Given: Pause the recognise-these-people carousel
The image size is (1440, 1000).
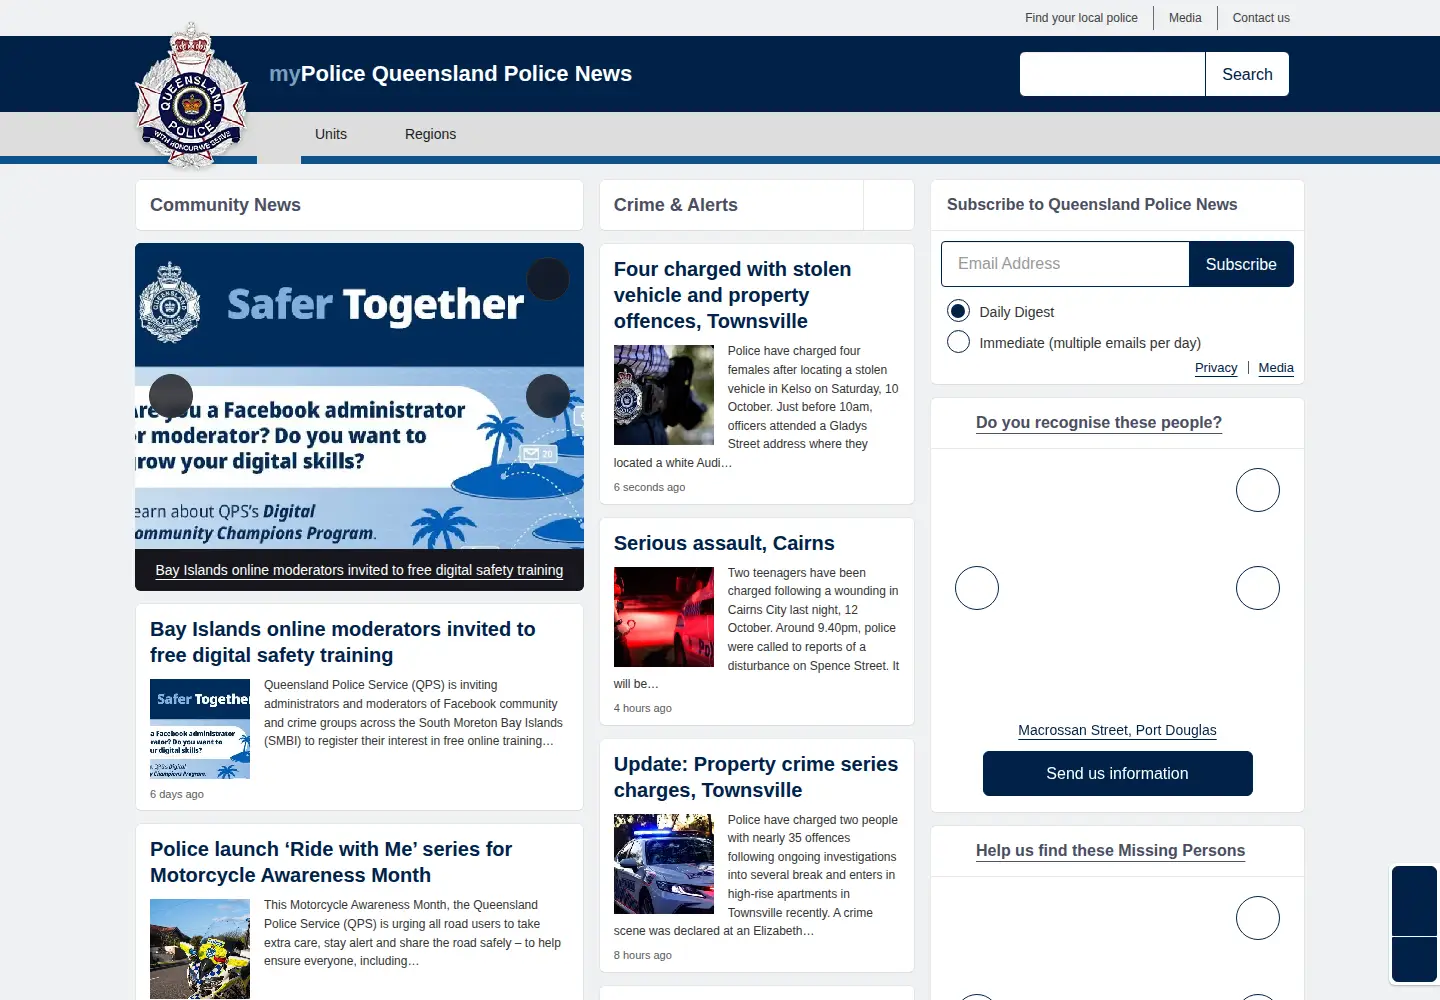Looking at the screenshot, I should coord(1258,490).
